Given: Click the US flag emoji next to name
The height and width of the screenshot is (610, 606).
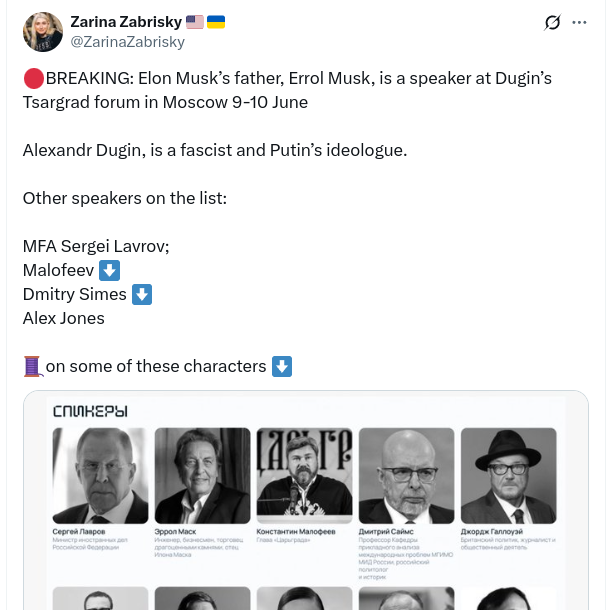Looking at the screenshot, I should pos(194,22).
